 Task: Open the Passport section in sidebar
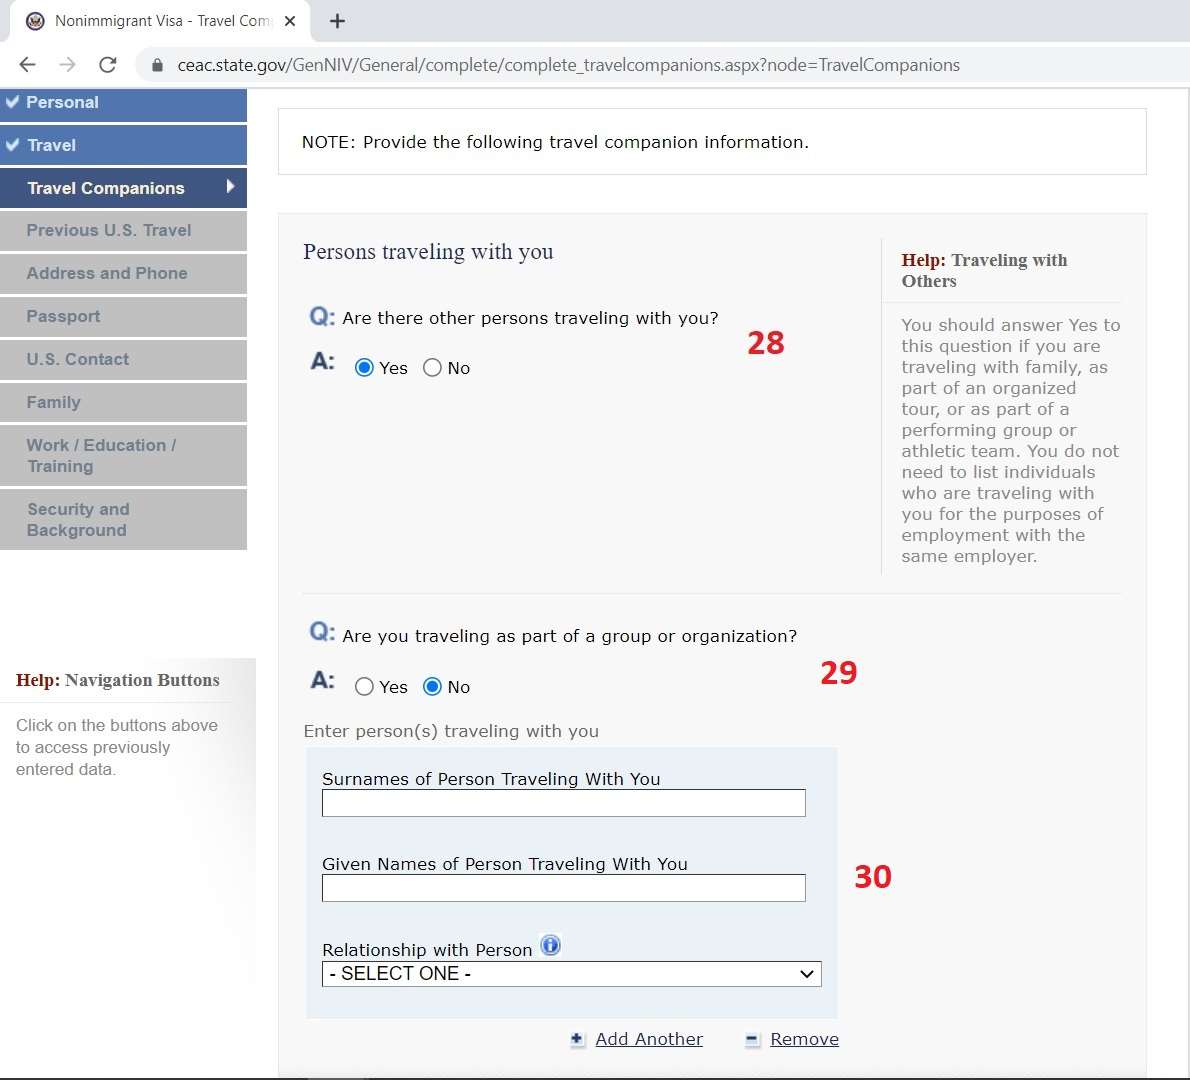click(x=123, y=316)
